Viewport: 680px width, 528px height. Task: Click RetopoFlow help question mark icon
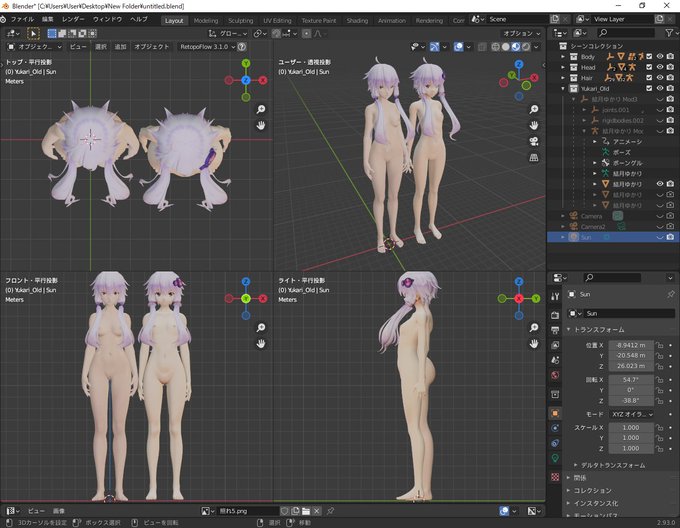click(x=242, y=46)
